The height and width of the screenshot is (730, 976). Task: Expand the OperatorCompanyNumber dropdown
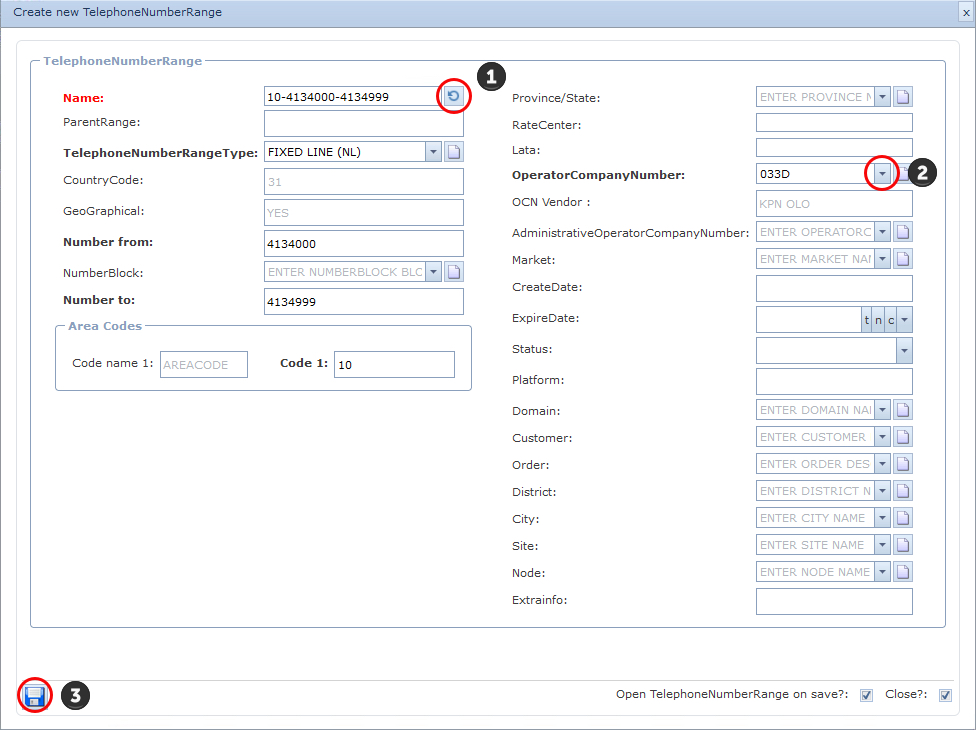882,174
